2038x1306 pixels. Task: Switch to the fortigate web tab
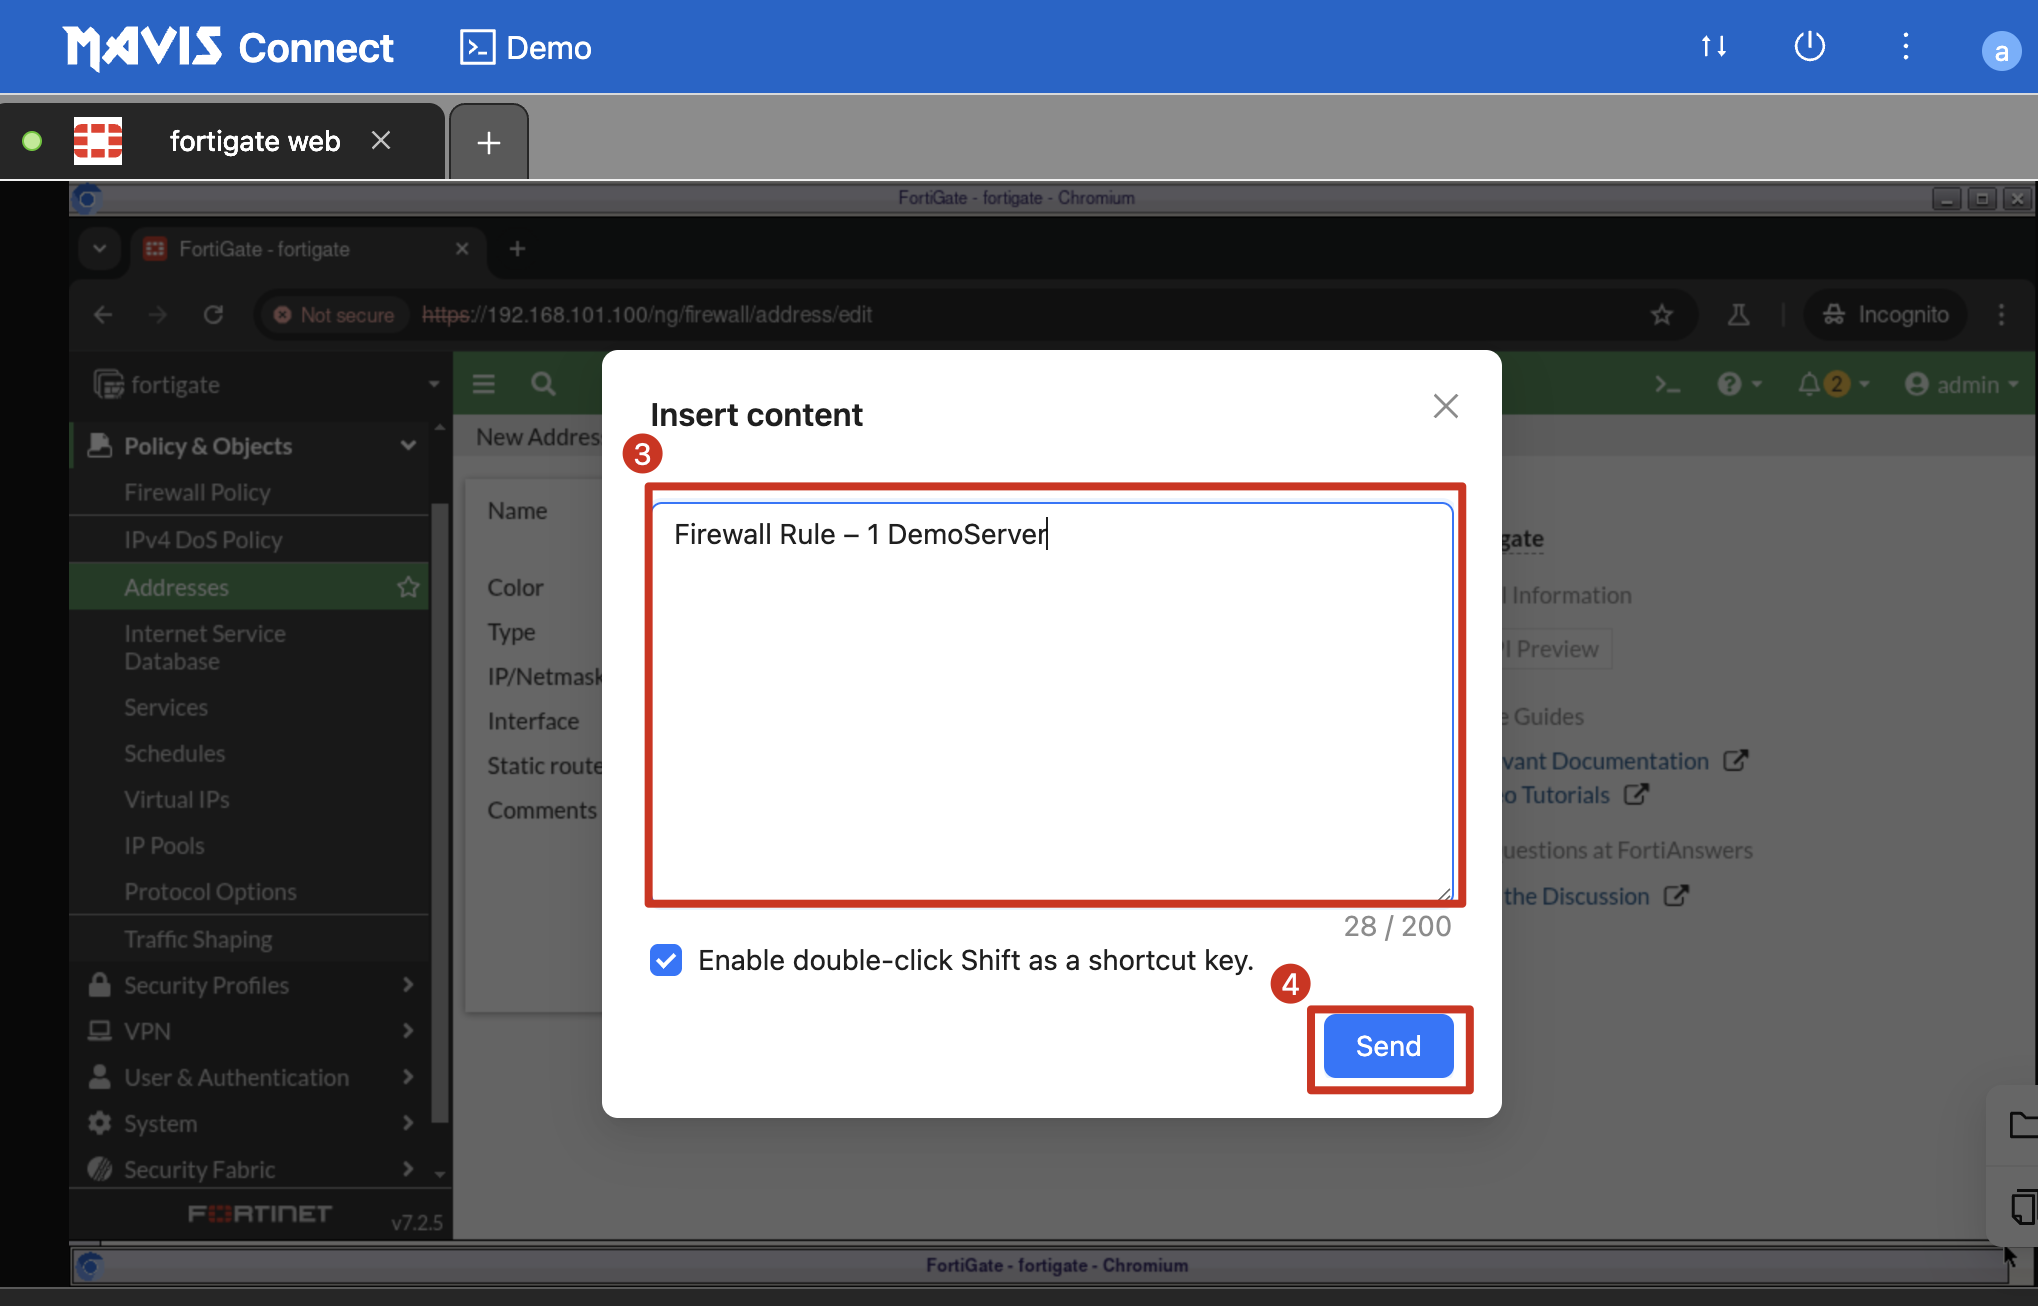click(254, 141)
